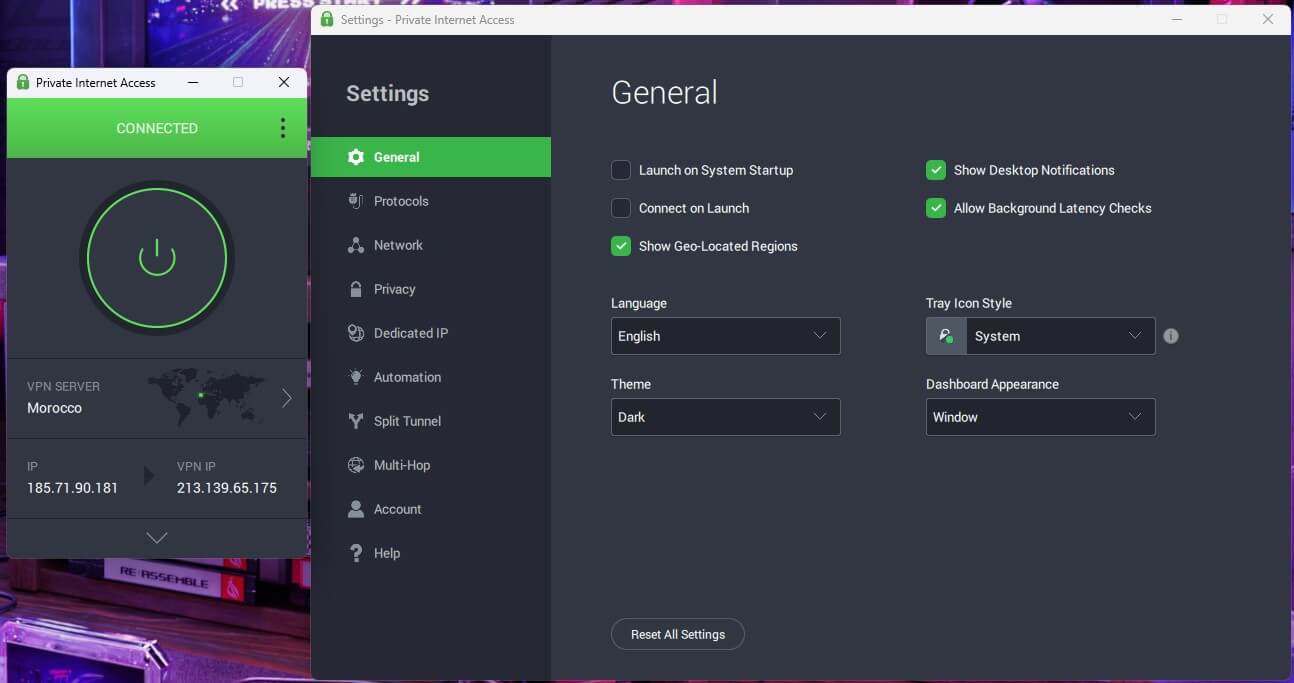This screenshot has height=683, width=1294.
Task: Switch to the Automation tab
Action: click(431, 377)
